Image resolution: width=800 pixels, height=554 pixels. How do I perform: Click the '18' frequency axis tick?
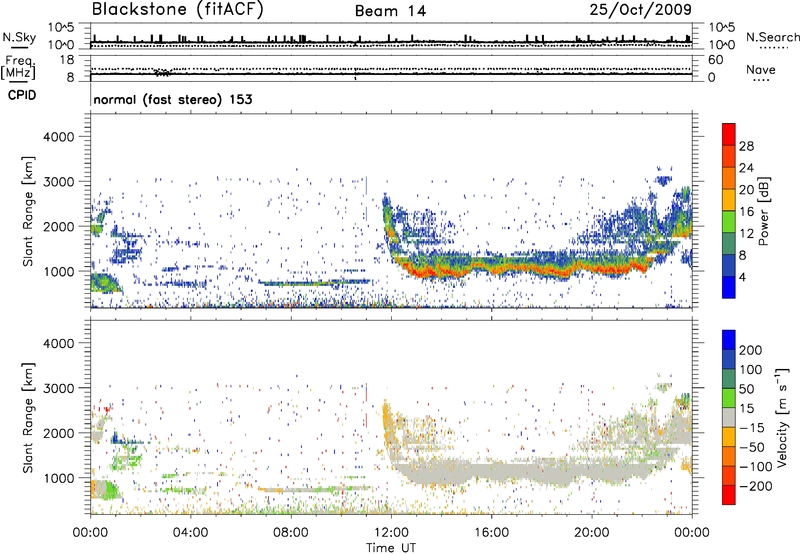(x=67, y=60)
